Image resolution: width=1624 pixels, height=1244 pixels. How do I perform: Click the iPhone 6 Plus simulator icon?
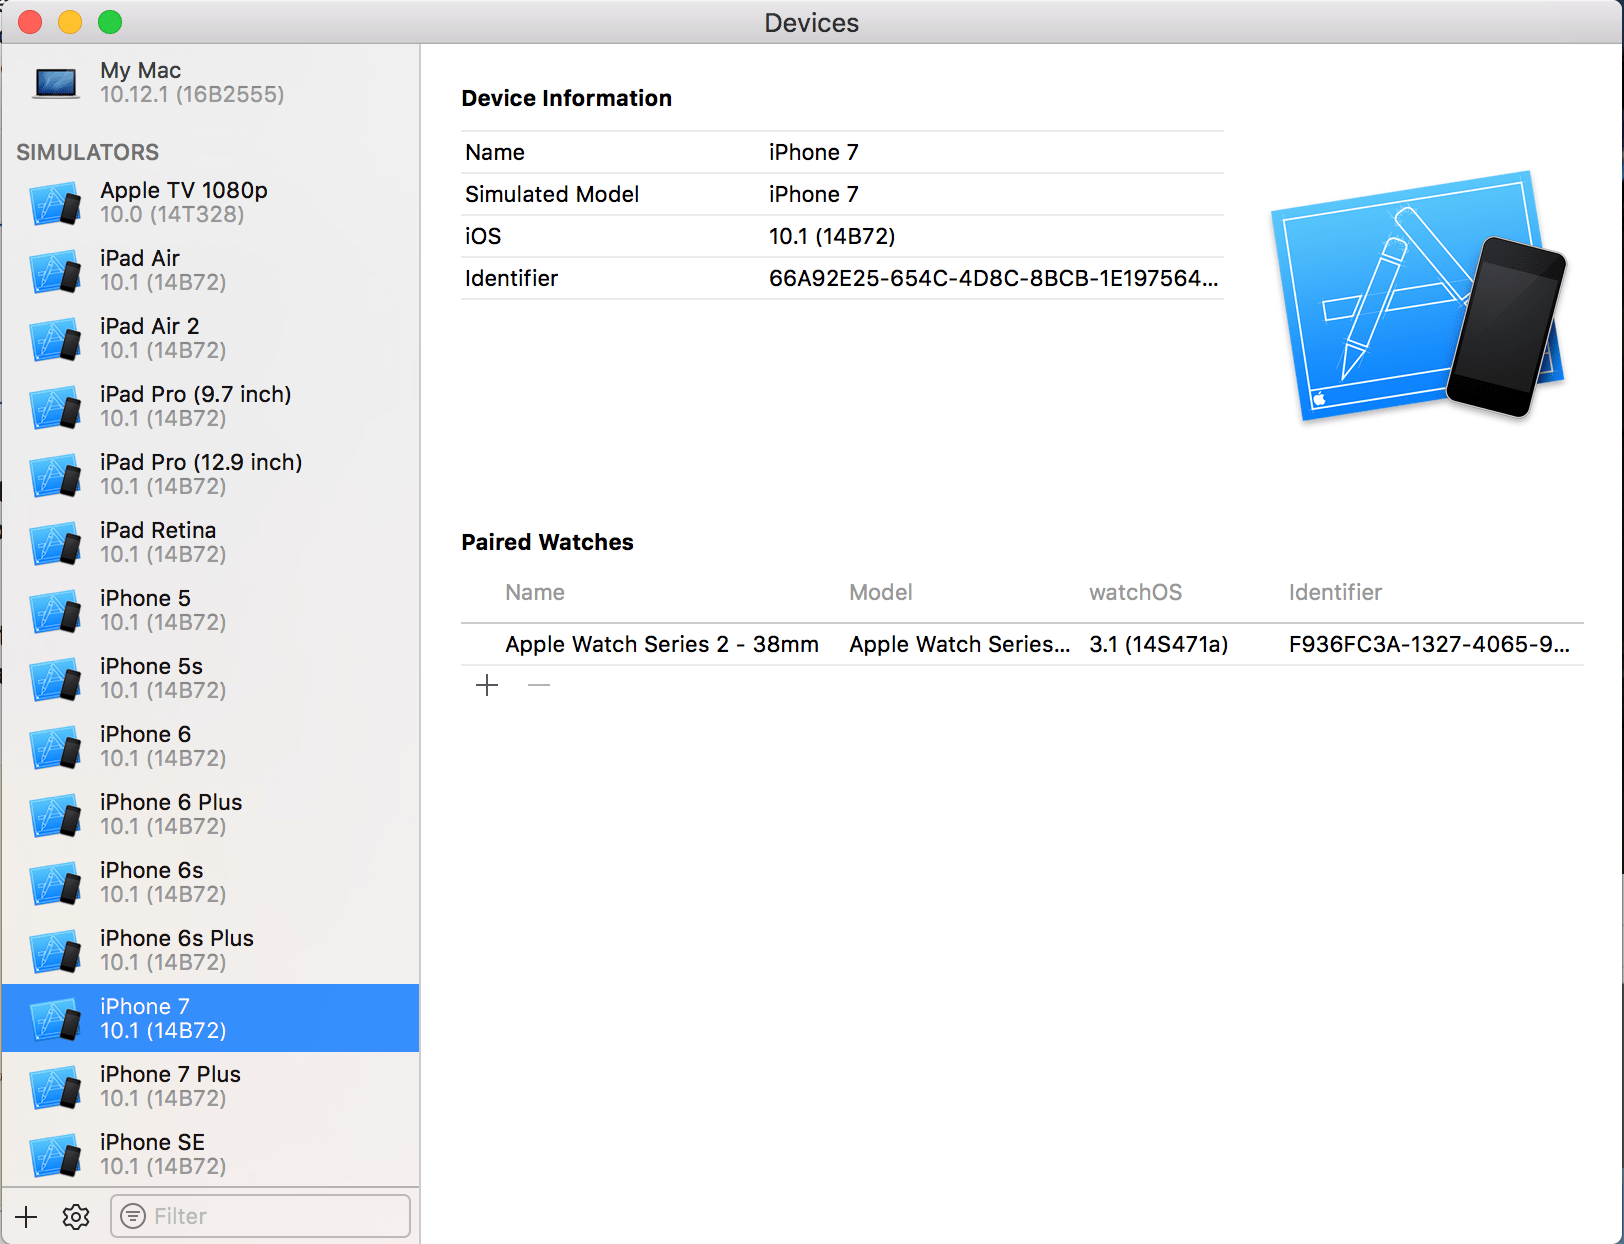click(x=56, y=815)
